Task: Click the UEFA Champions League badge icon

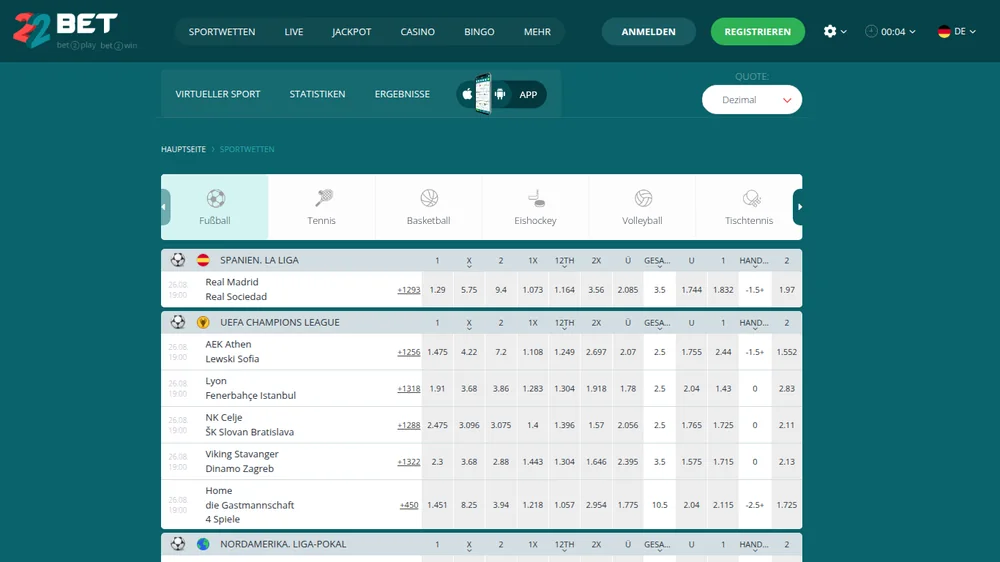Action: click(x=203, y=323)
